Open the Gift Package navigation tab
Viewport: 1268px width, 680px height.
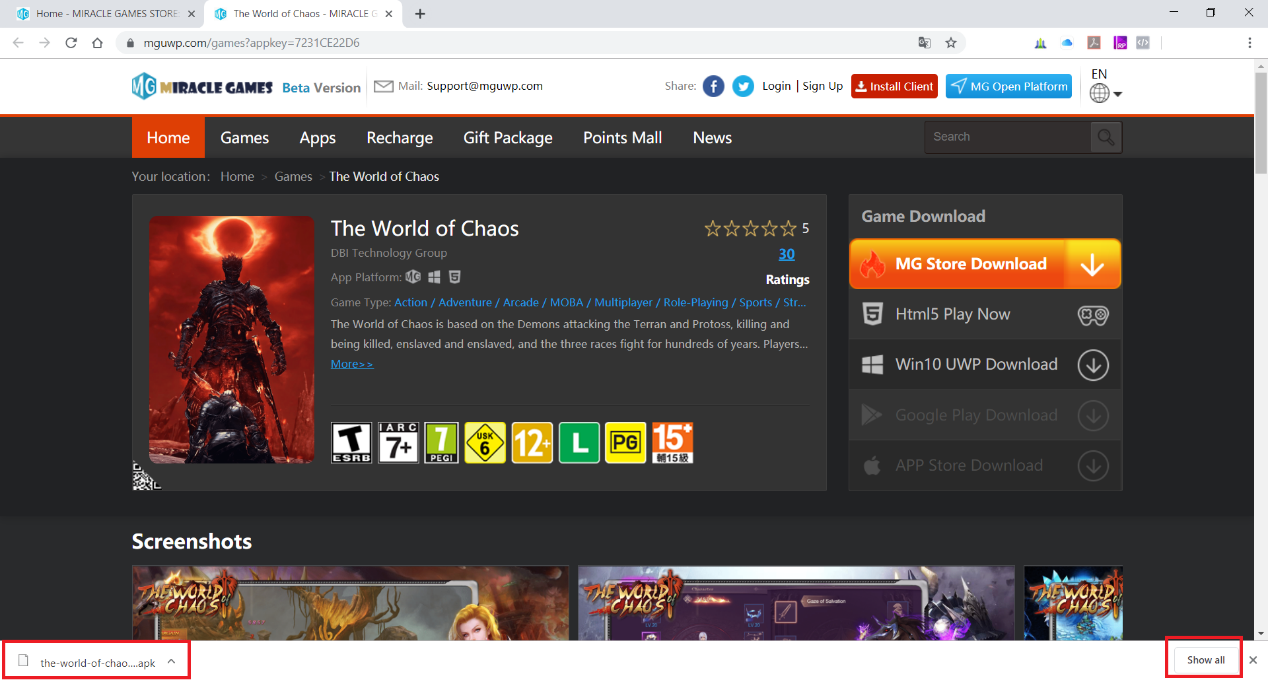point(508,138)
